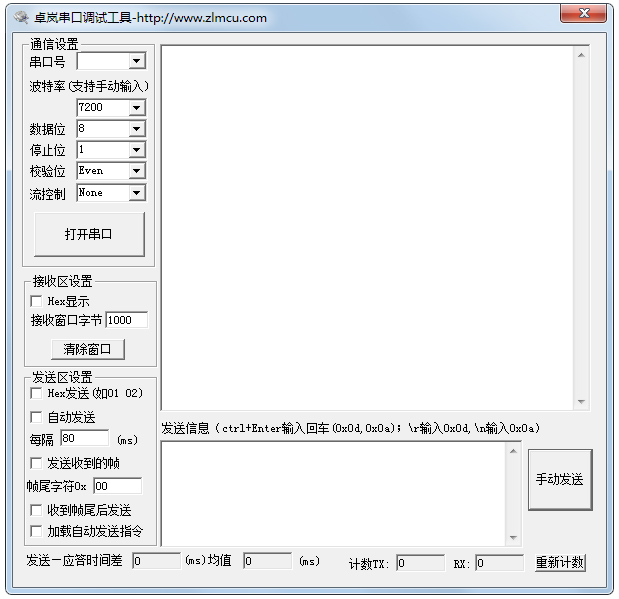Click the 波特率(支持手动输入) label

[x=89, y=86]
